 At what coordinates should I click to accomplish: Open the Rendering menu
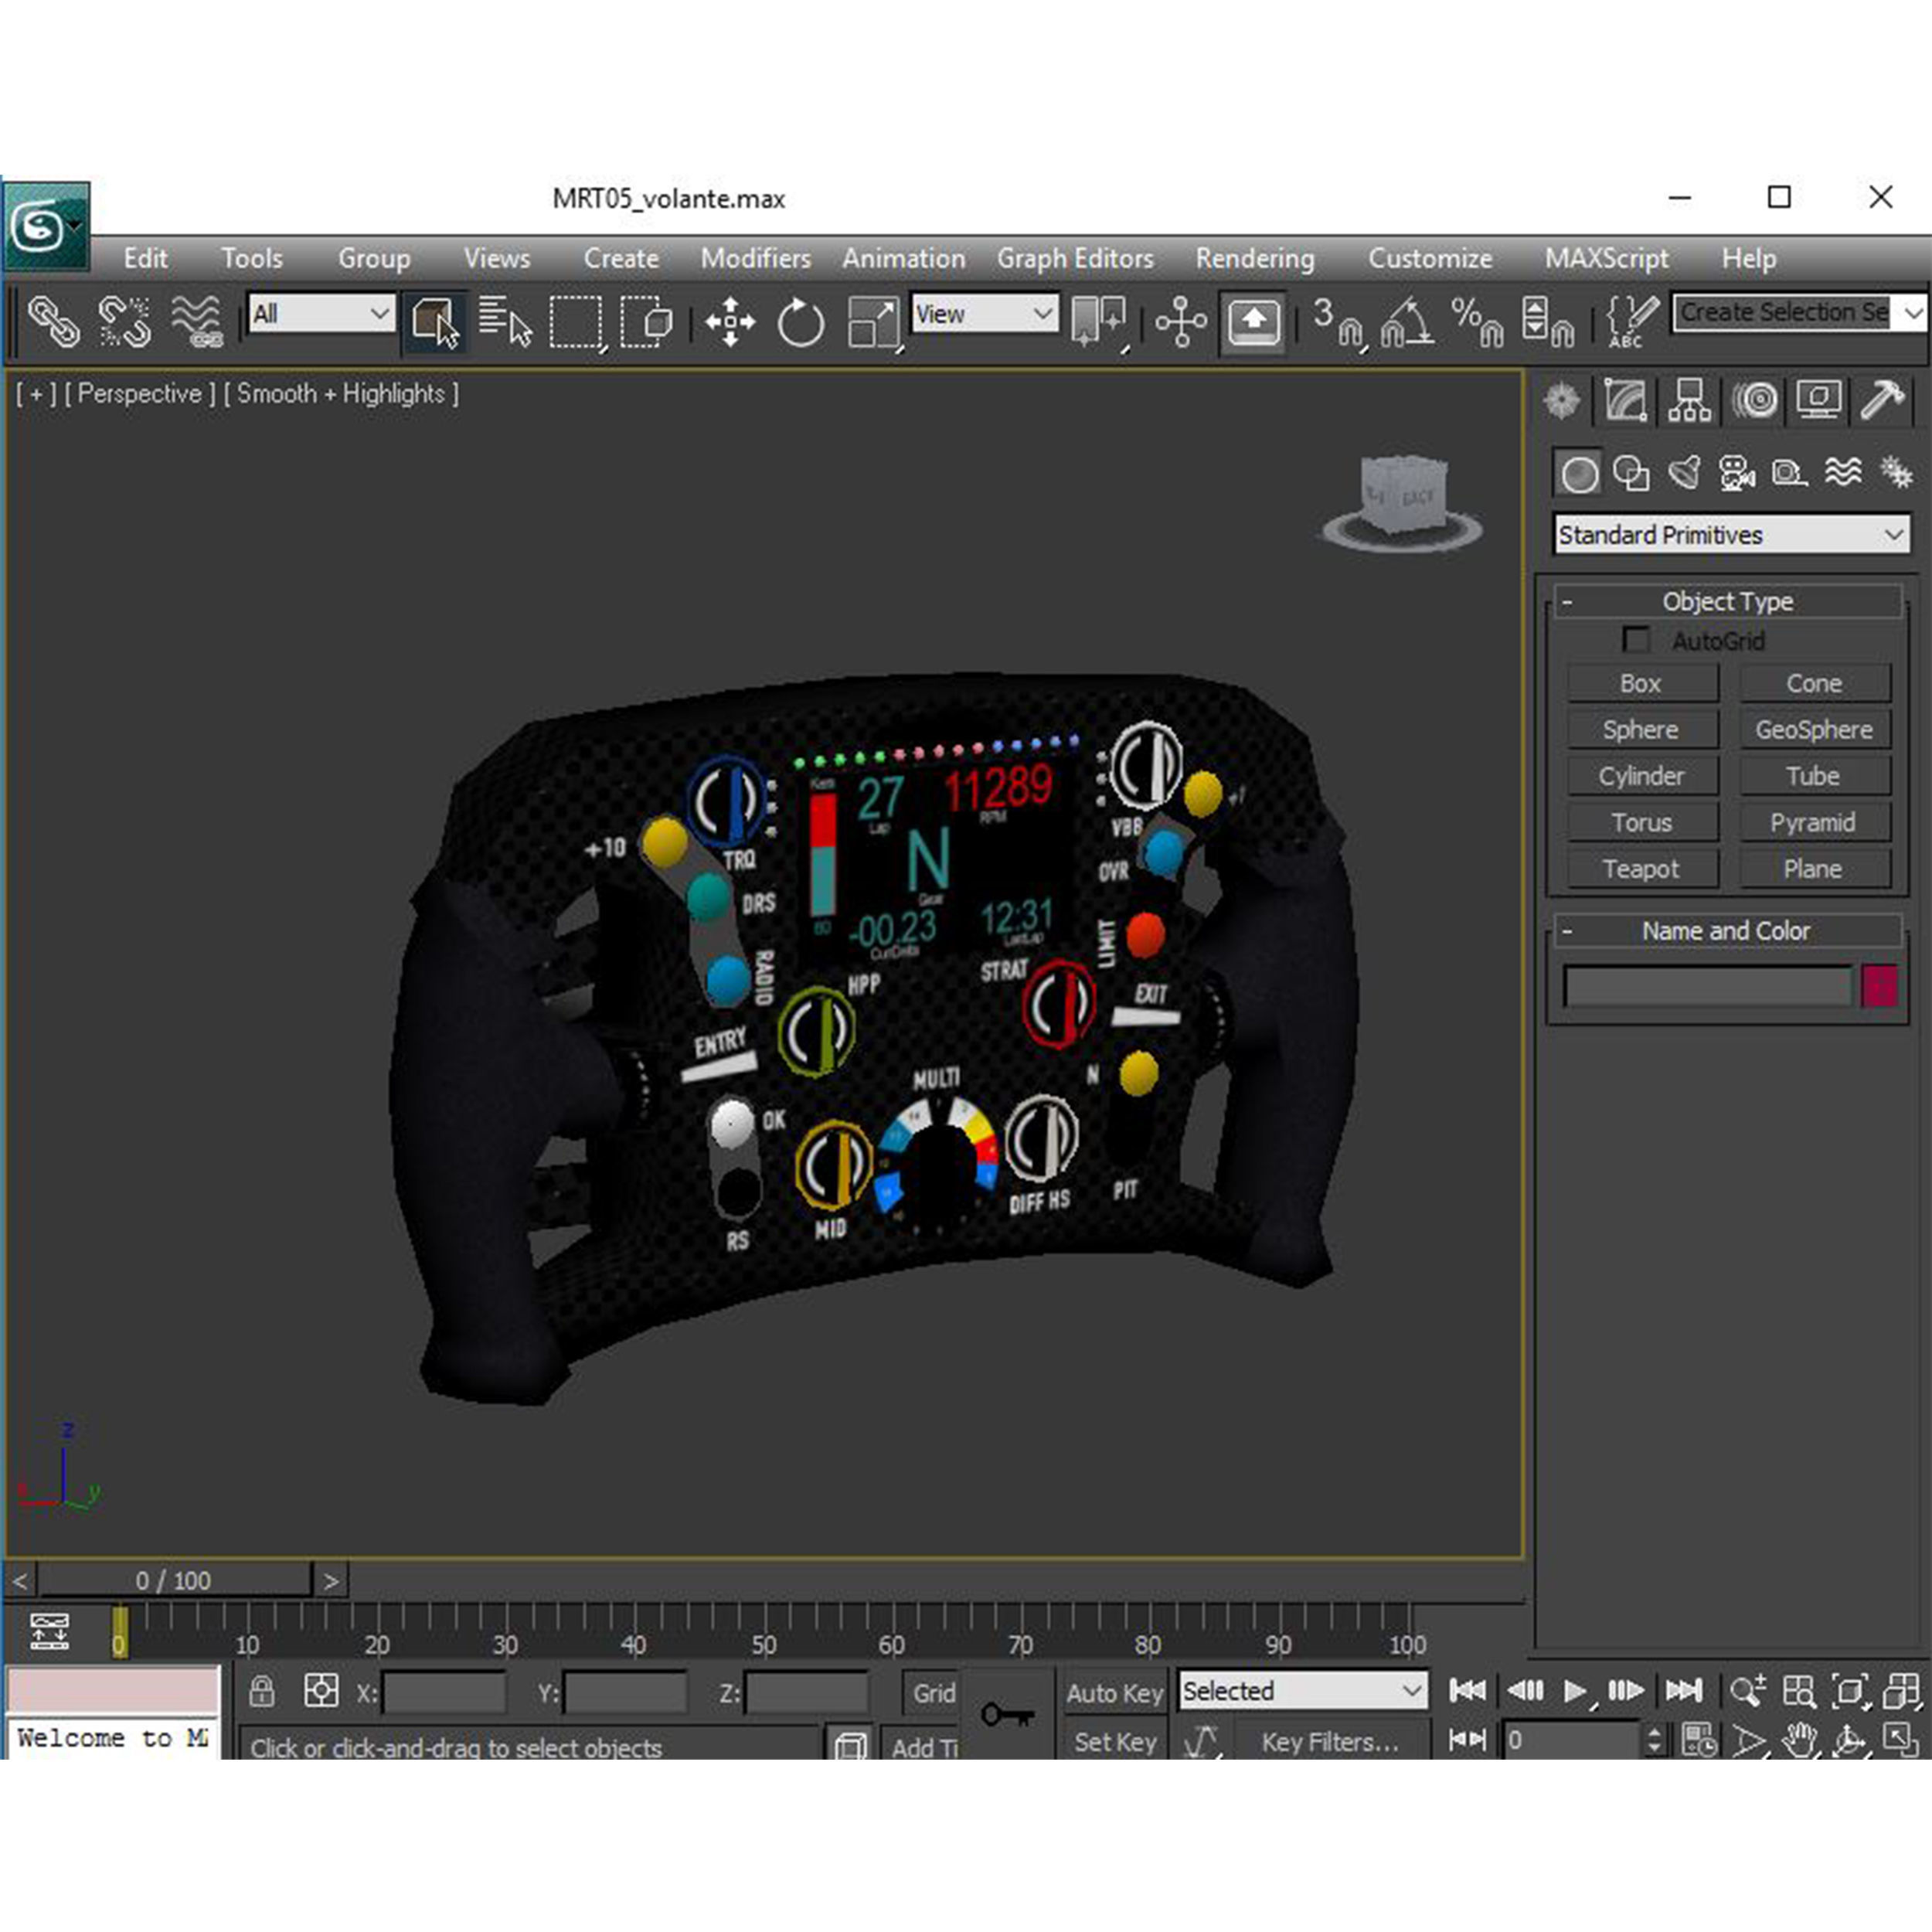coord(1255,258)
